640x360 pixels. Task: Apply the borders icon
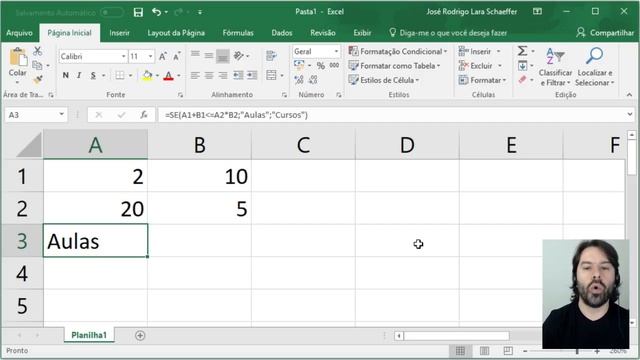(x=120, y=75)
